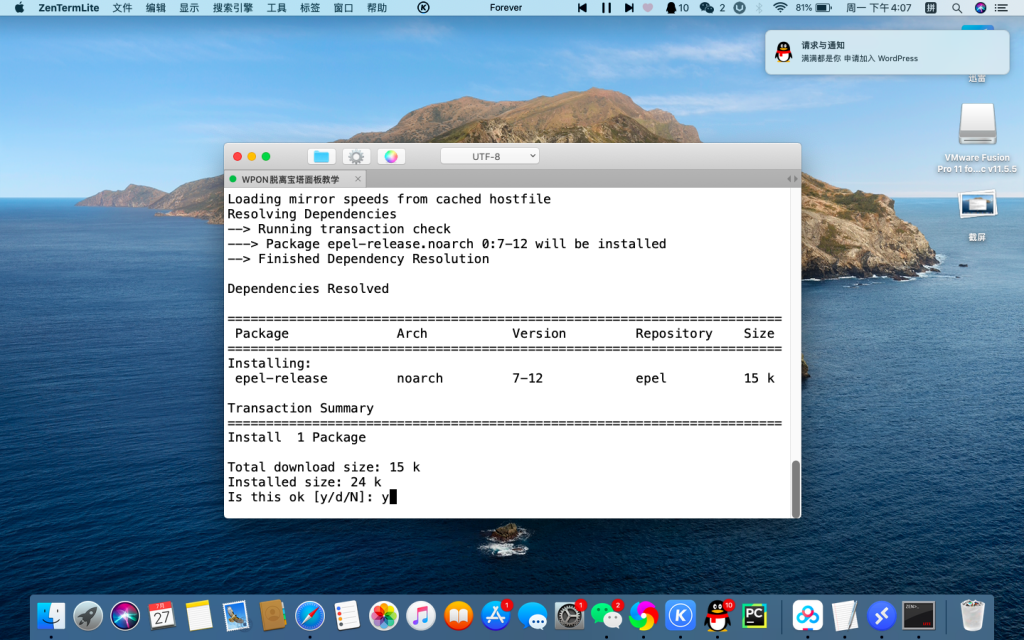Open the 标签 menu
The image size is (1024, 640).
pyautogui.click(x=310, y=8)
